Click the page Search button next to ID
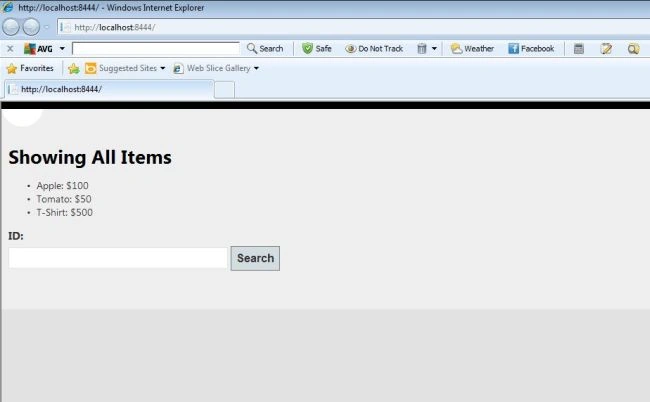Viewport: 650px width, 402px height. (255, 258)
